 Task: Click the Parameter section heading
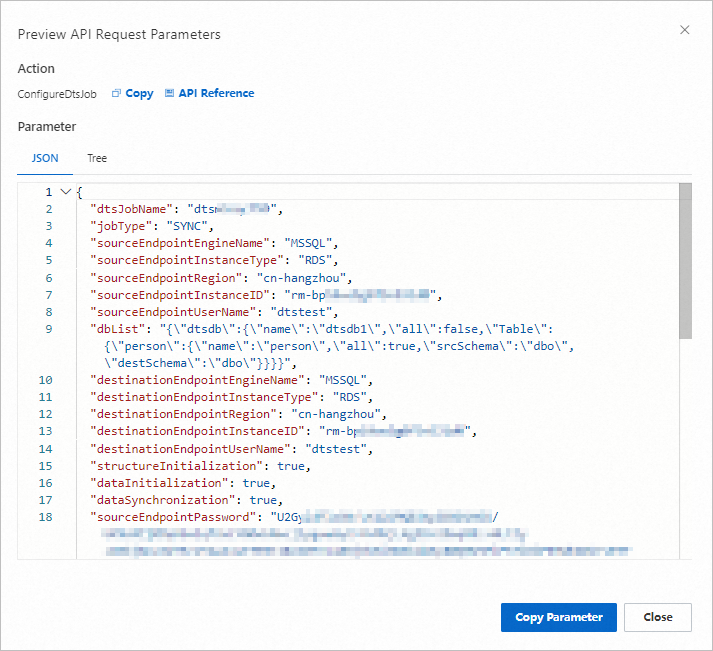point(47,126)
